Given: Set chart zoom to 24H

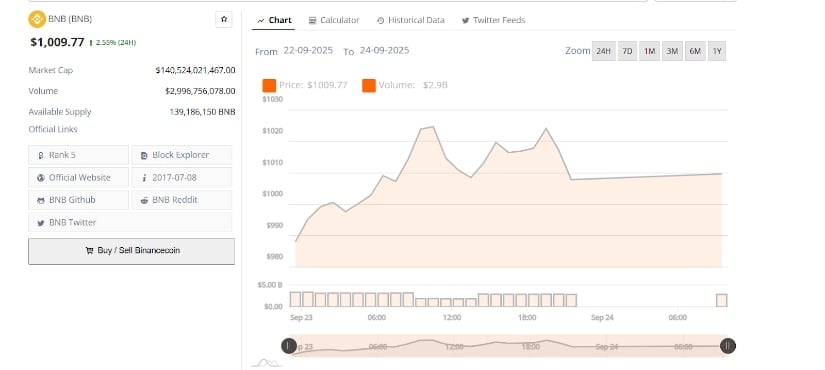Looking at the screenshot, I should coord(603,51).
